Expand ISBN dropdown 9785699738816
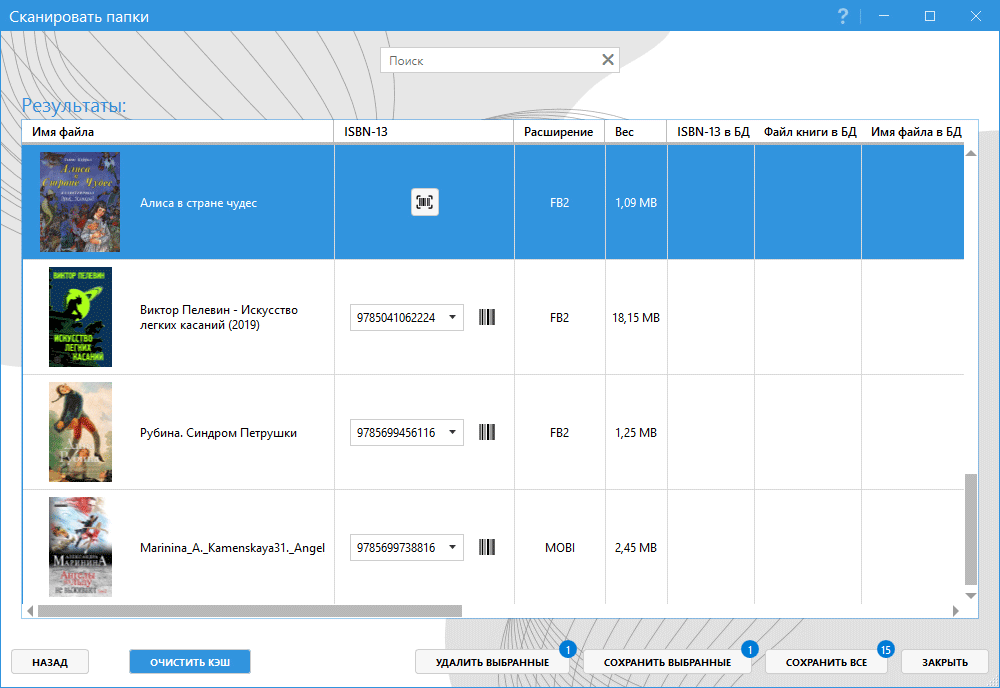The image size is (1000, 688). click(452, 548)
